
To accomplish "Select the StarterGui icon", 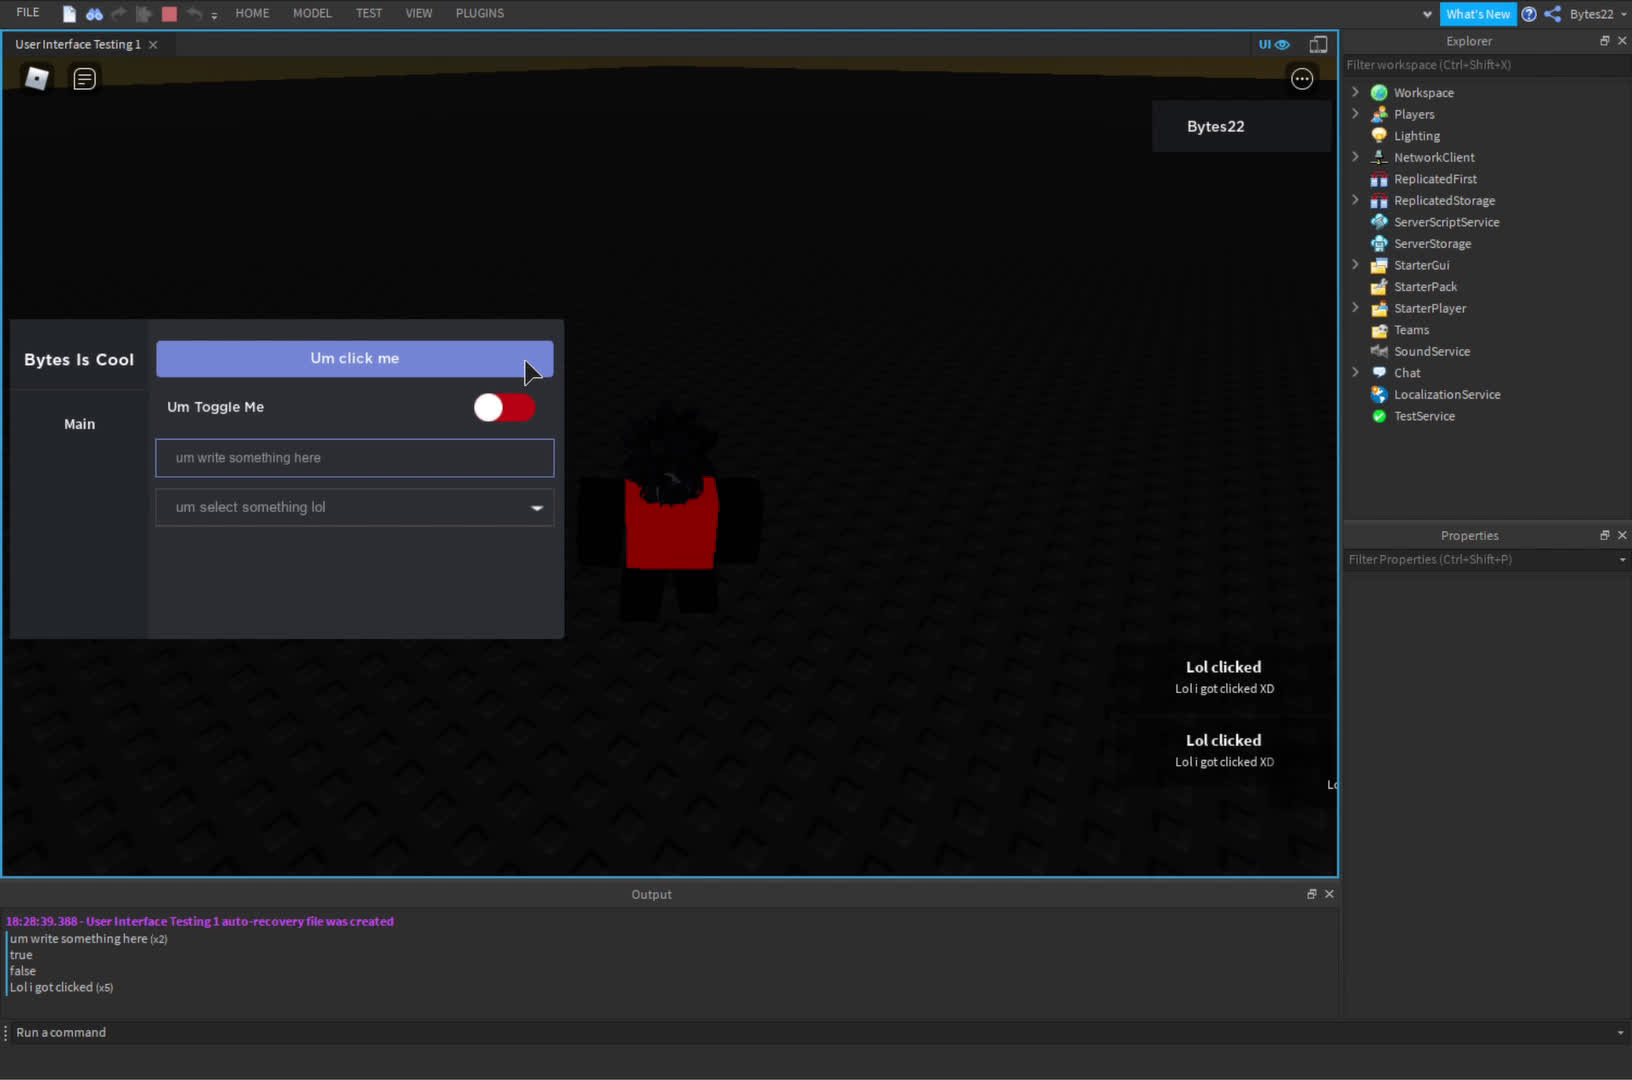I will pyautogui.click(x=1379, y=265).
